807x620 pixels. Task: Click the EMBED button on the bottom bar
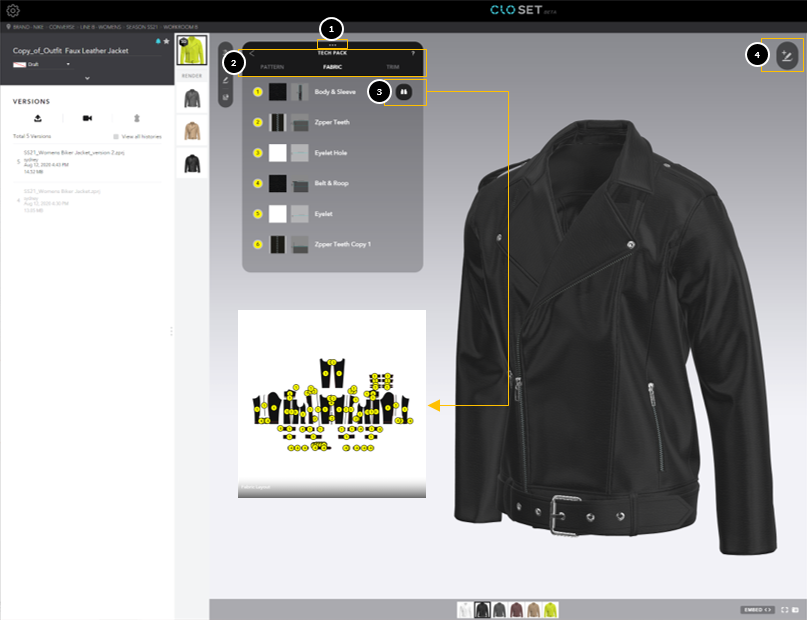pyautogui.click(x=757, y=609)
